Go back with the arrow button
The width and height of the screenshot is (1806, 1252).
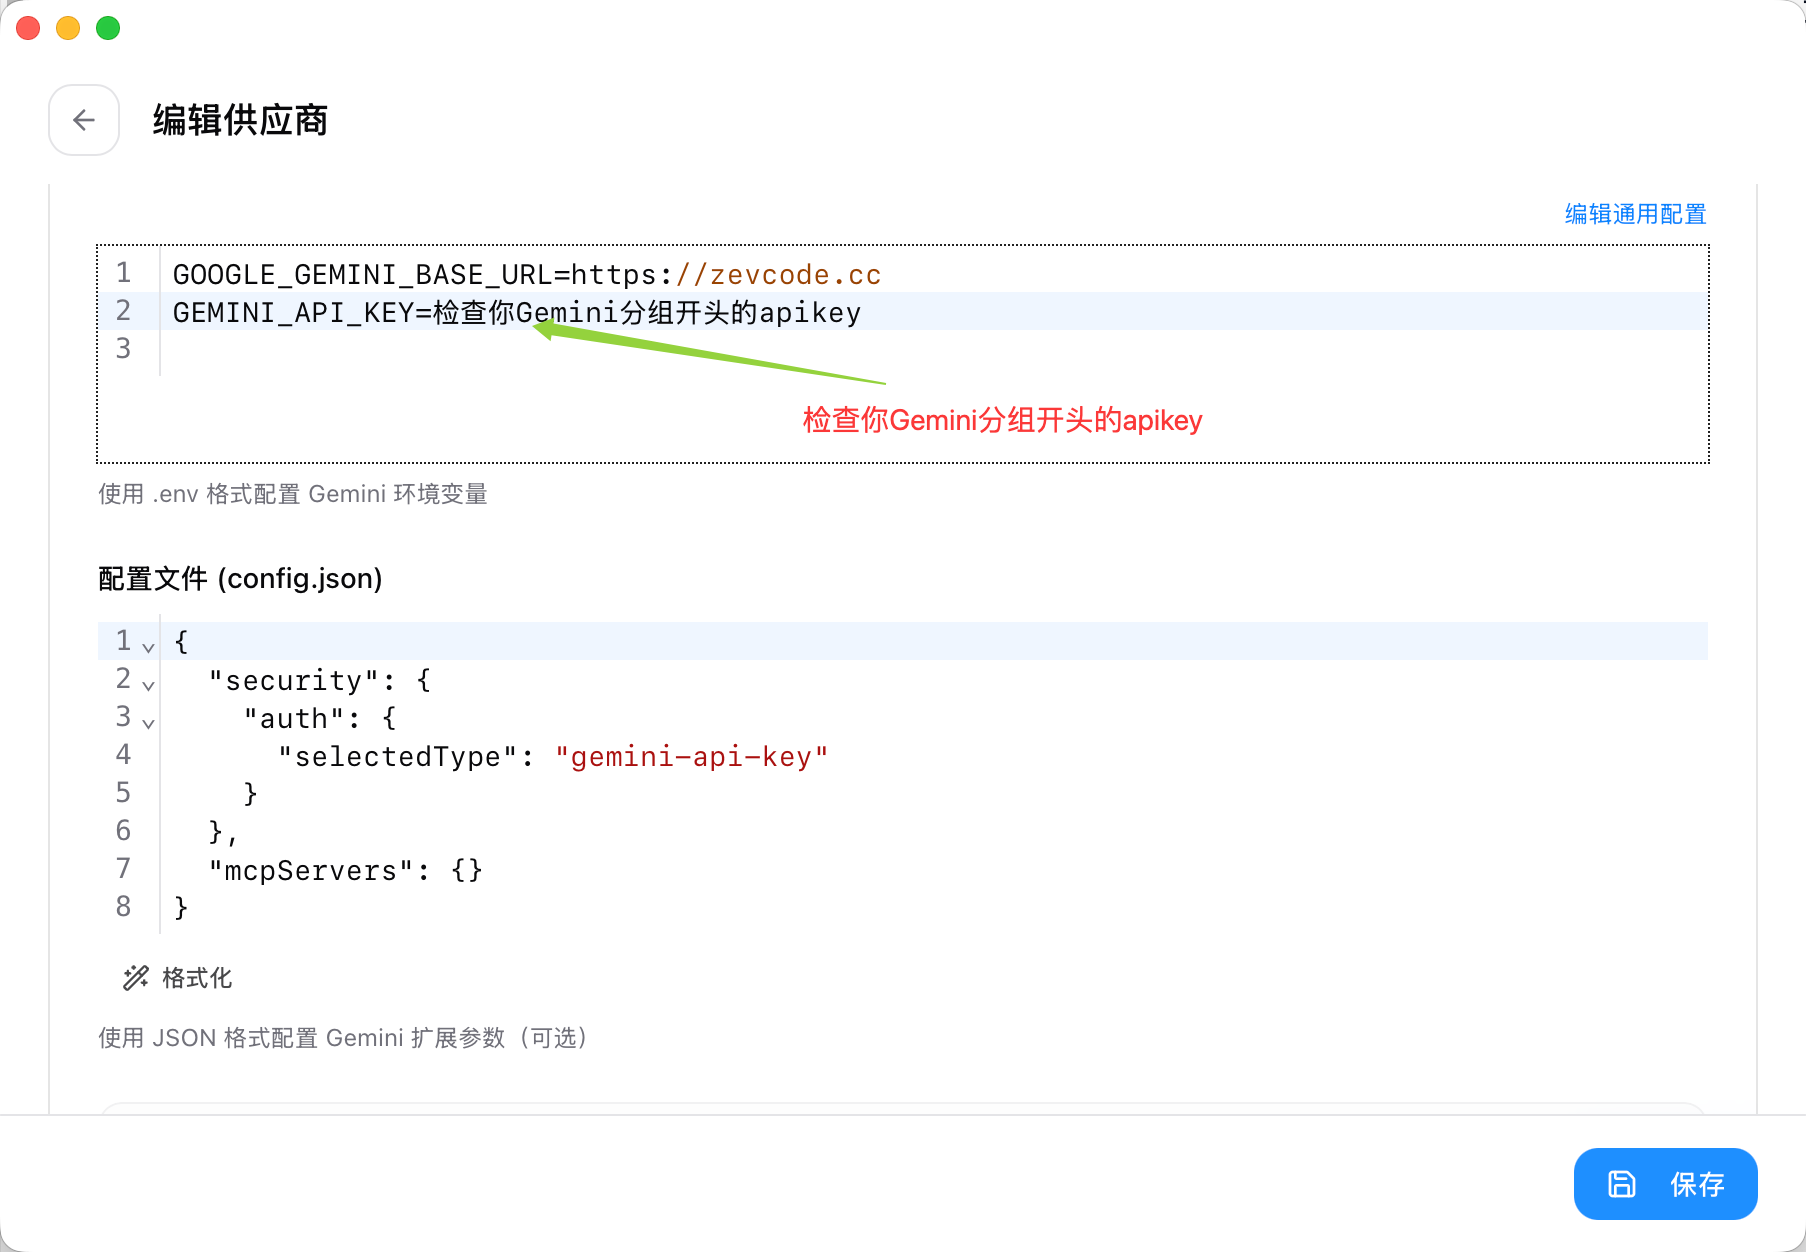coord(84,120)
